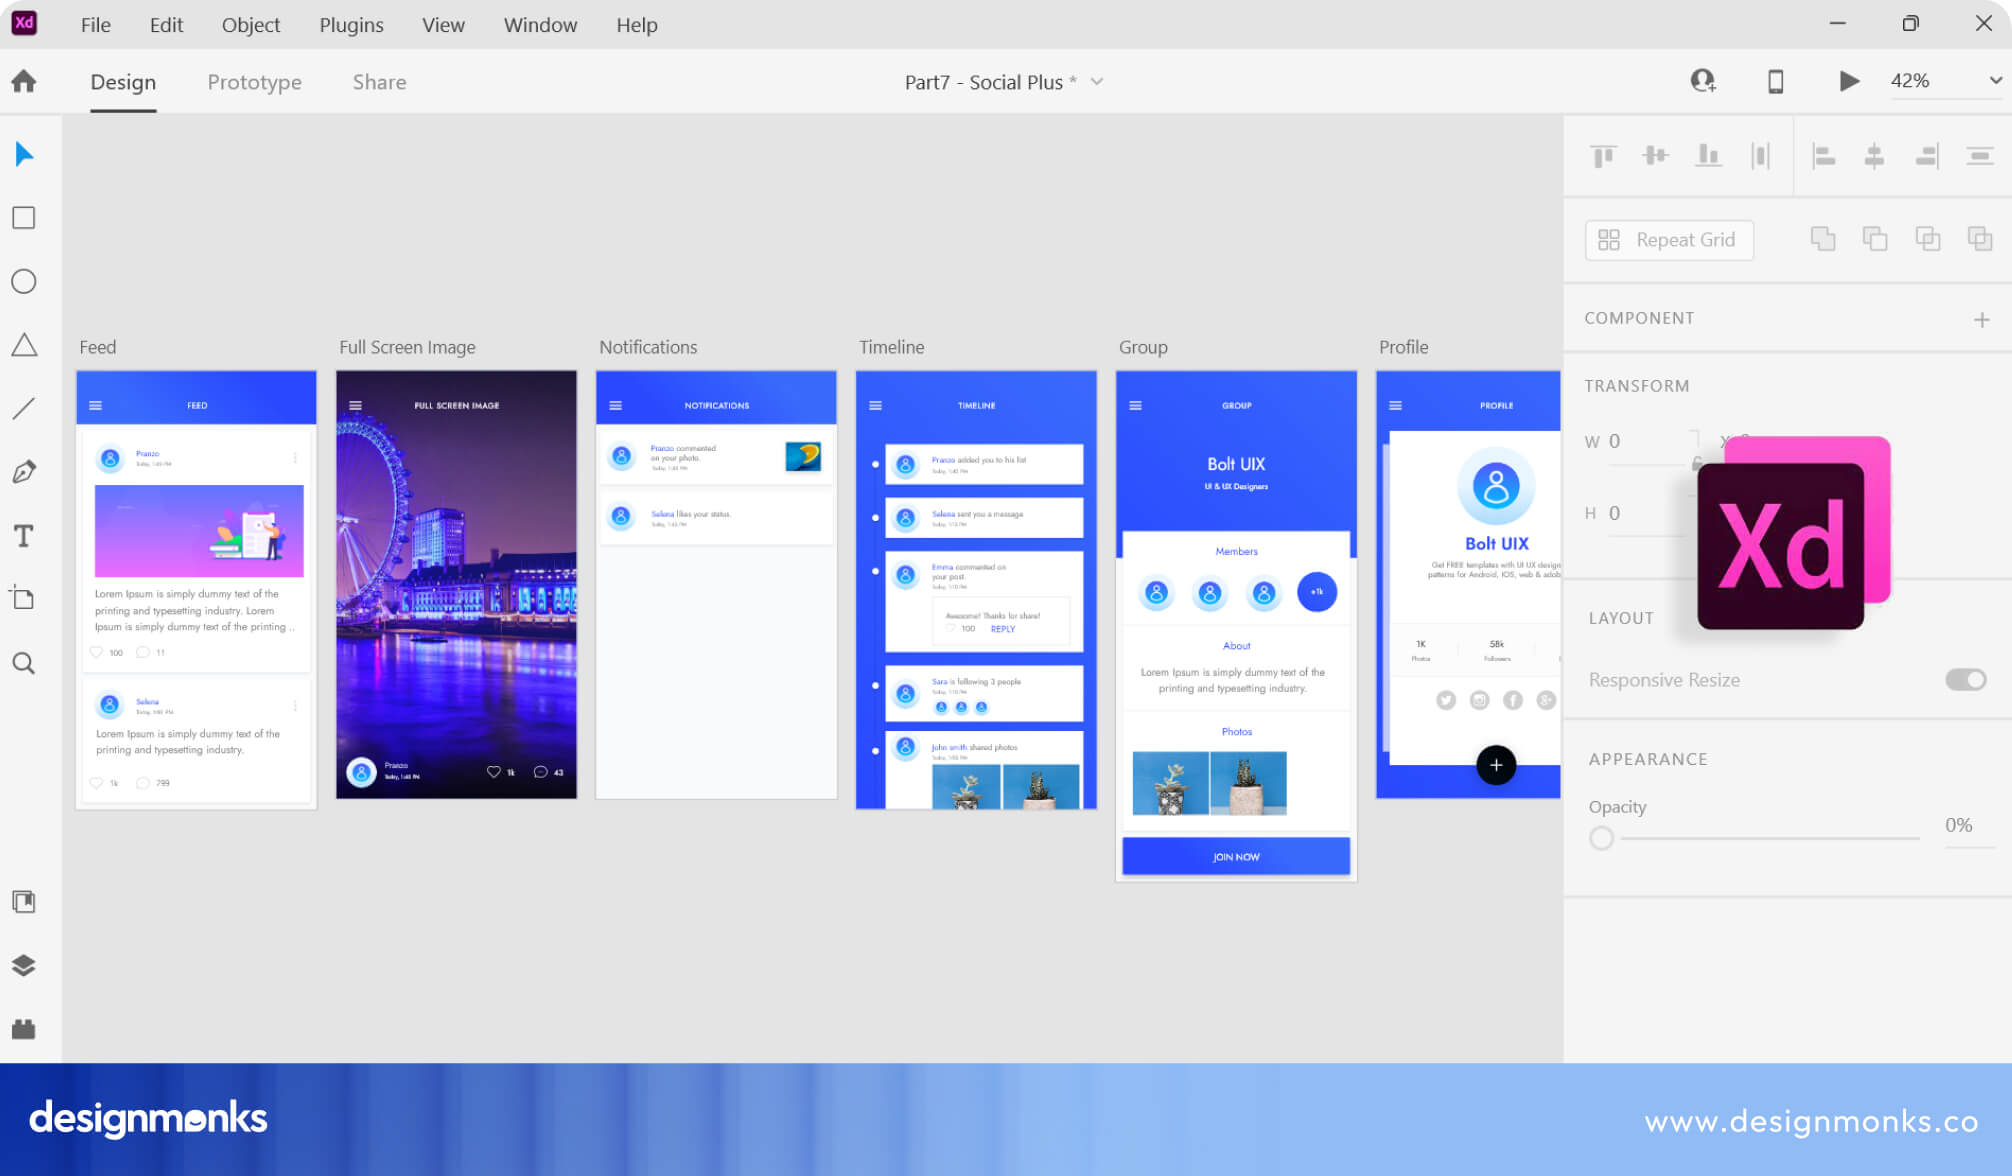Screen dimensions: 2012x1176
Task: Select the Ellipse tool
Action: pos(23,281)
